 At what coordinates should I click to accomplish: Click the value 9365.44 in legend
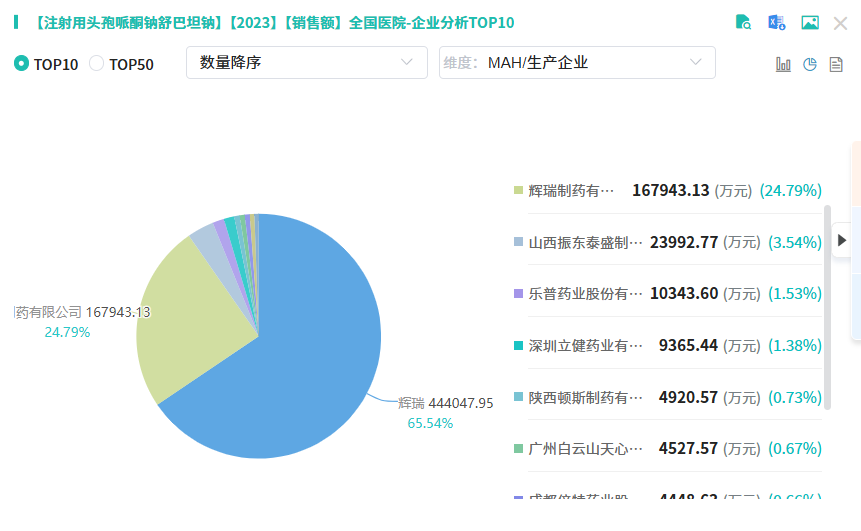click(x=688, y=345)
